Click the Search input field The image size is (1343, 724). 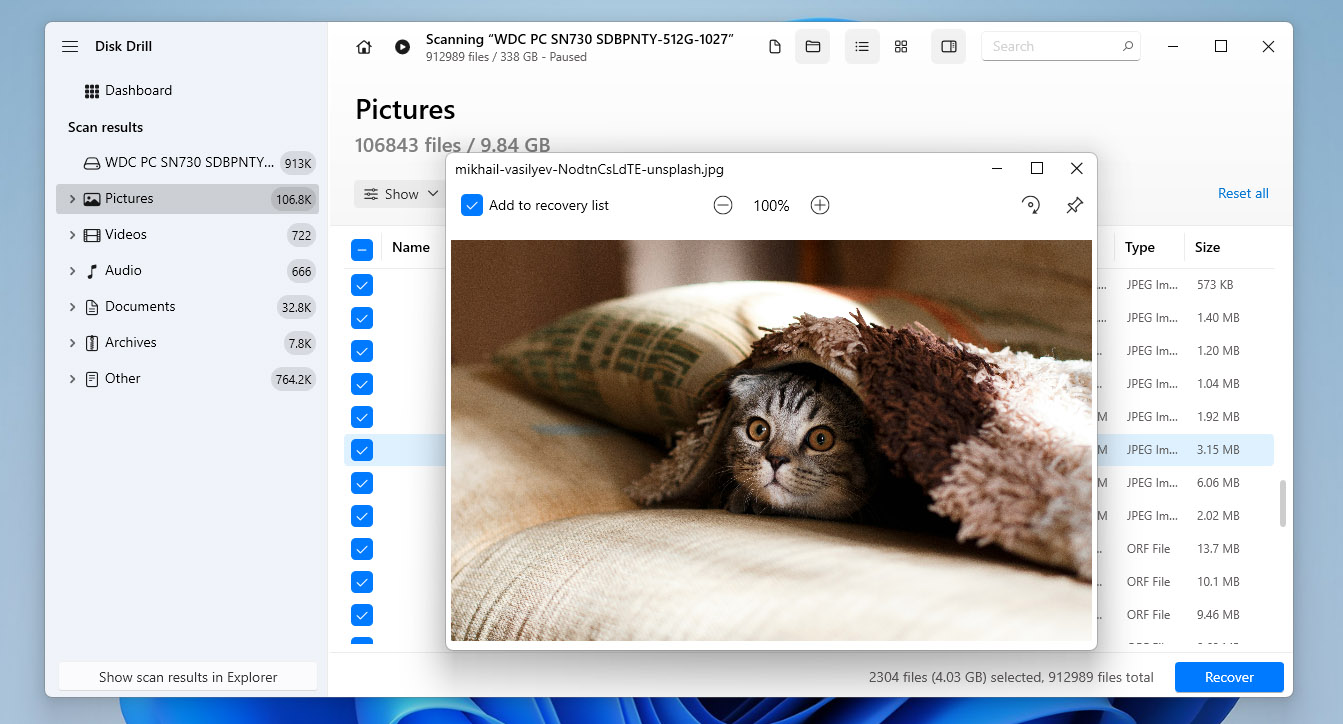(x=1061, y=46)
